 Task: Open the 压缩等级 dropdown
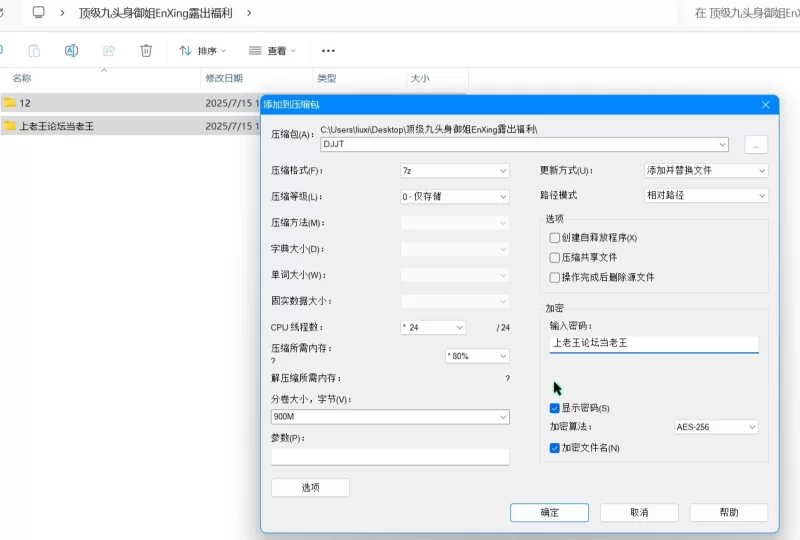pos(455,197)
